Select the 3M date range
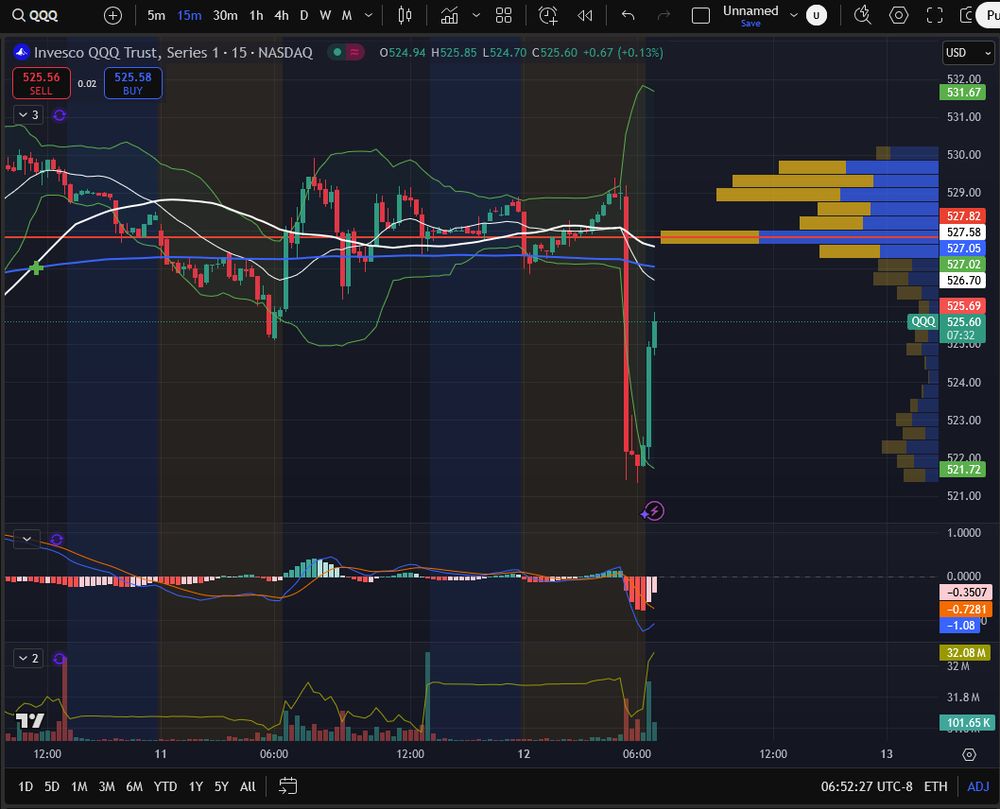 tap(107, 787)
